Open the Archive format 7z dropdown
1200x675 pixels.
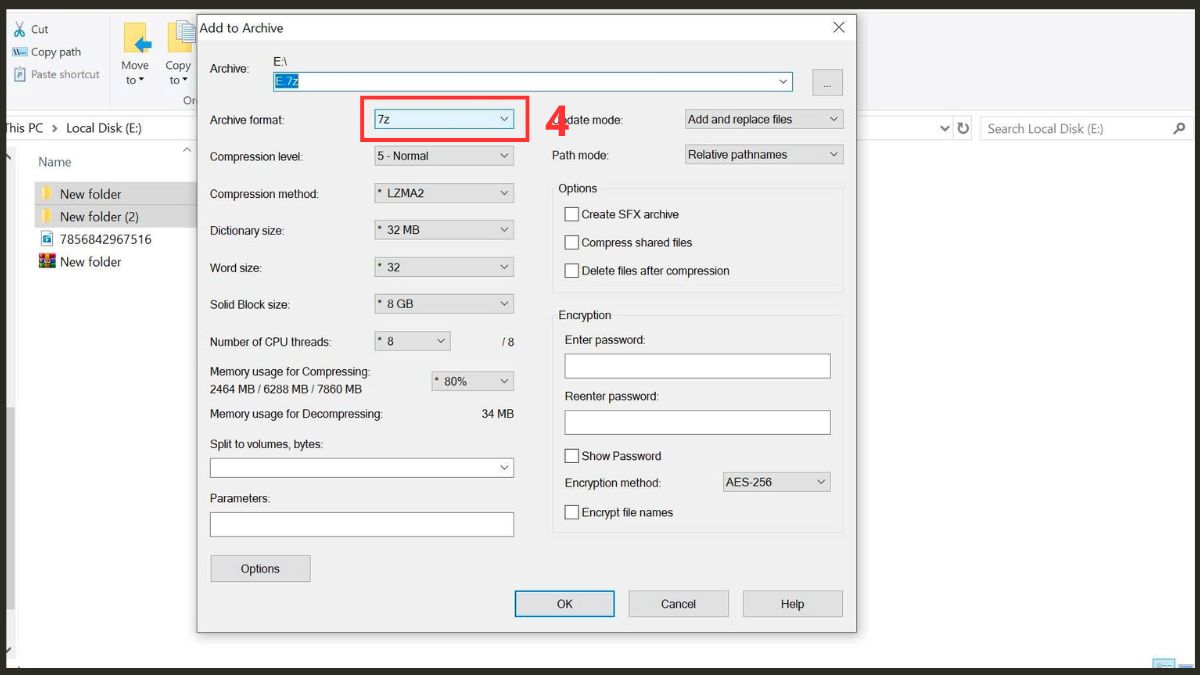click(x=444, y=119)
